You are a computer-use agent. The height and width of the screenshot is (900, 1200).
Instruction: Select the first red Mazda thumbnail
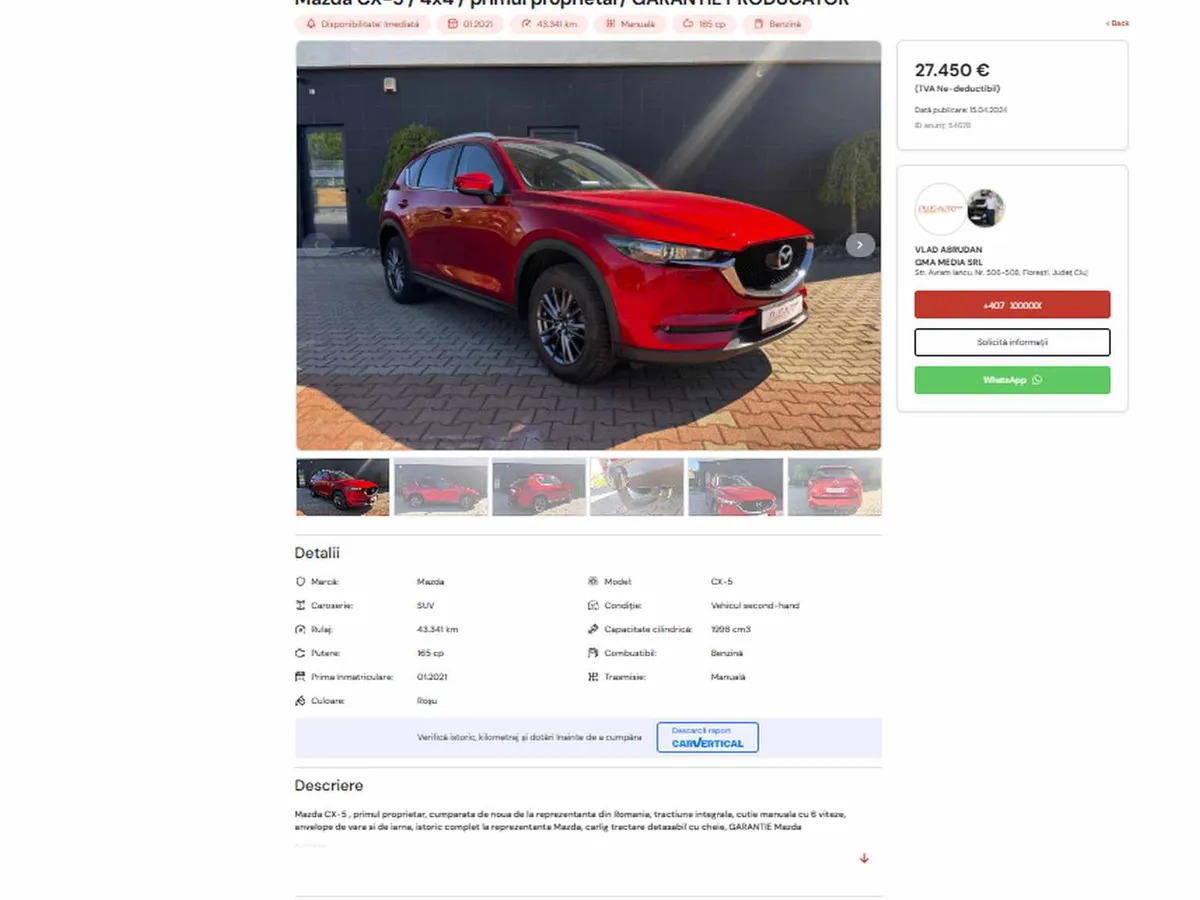pos(343,487)
